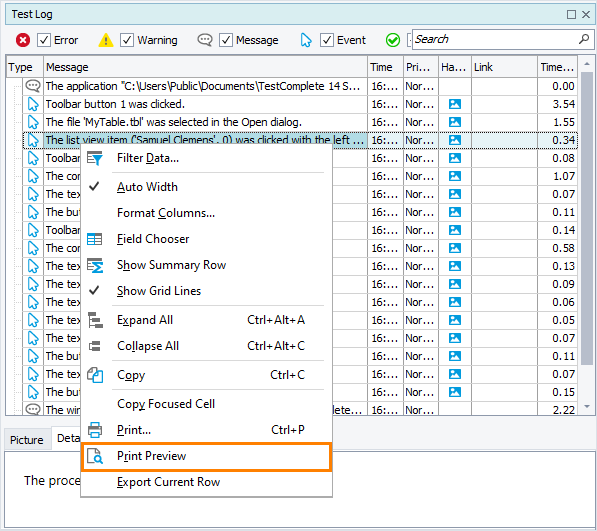
Task: Click the green checkmark filter icon
Action: [x=393, y=40]
